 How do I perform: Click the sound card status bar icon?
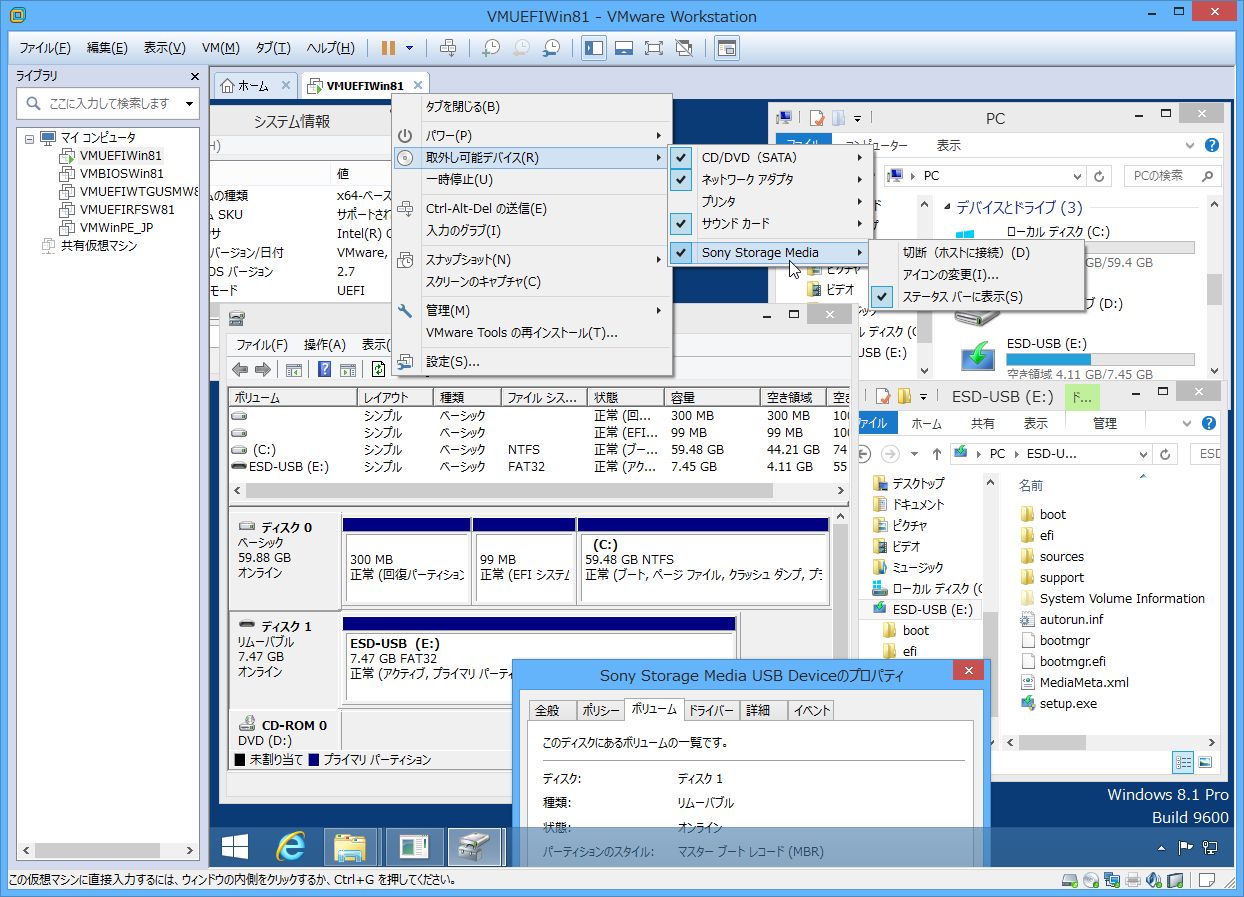pos(1153,880)
